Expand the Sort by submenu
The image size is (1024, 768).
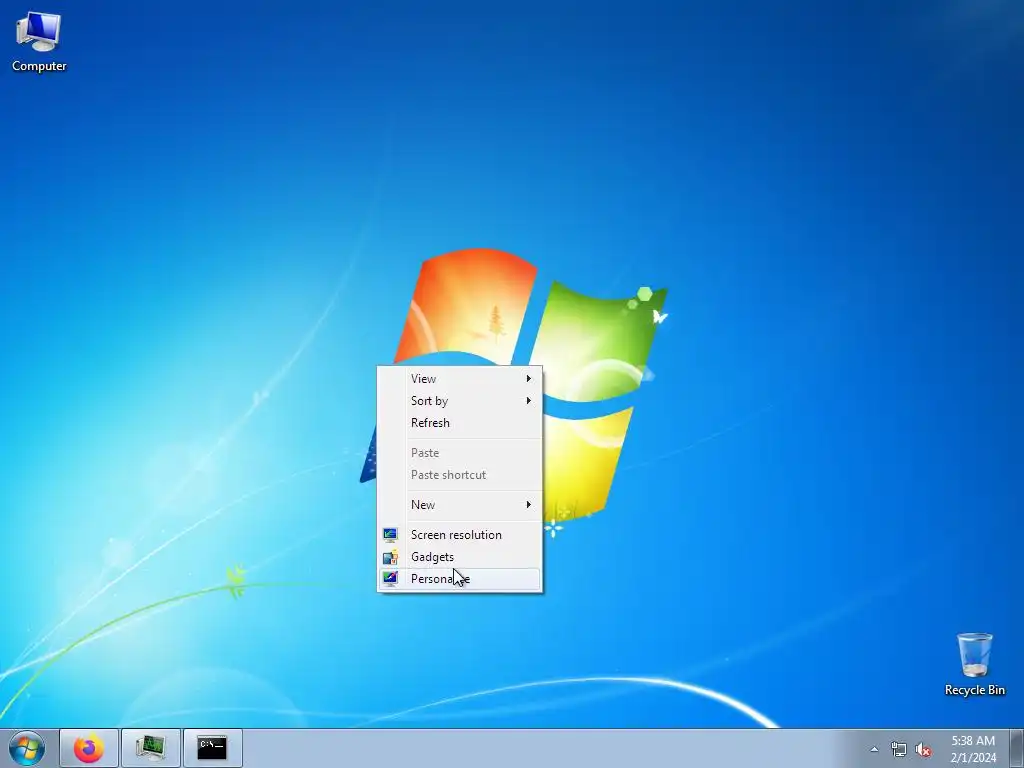[x=460, y=401]
